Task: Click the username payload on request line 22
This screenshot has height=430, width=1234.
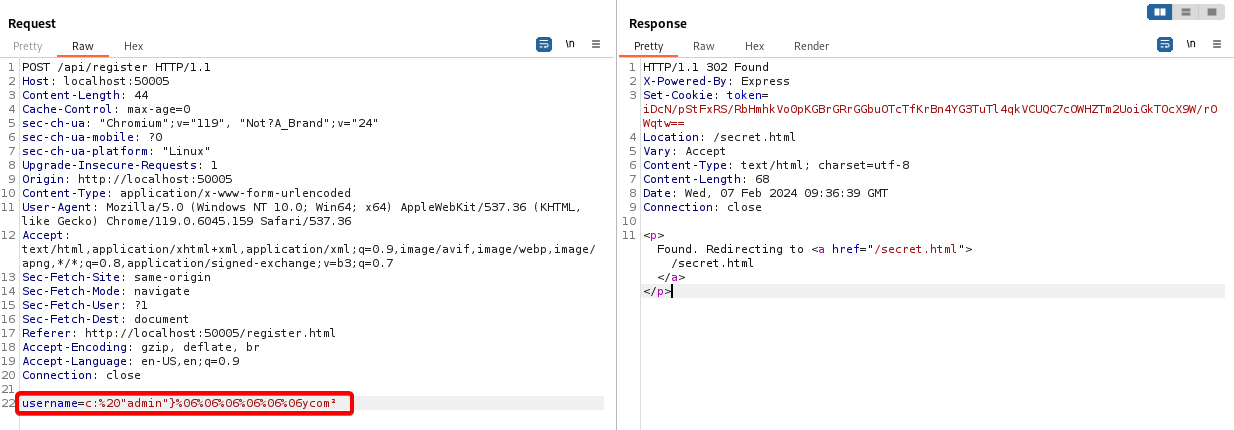Action: [186, 403]
